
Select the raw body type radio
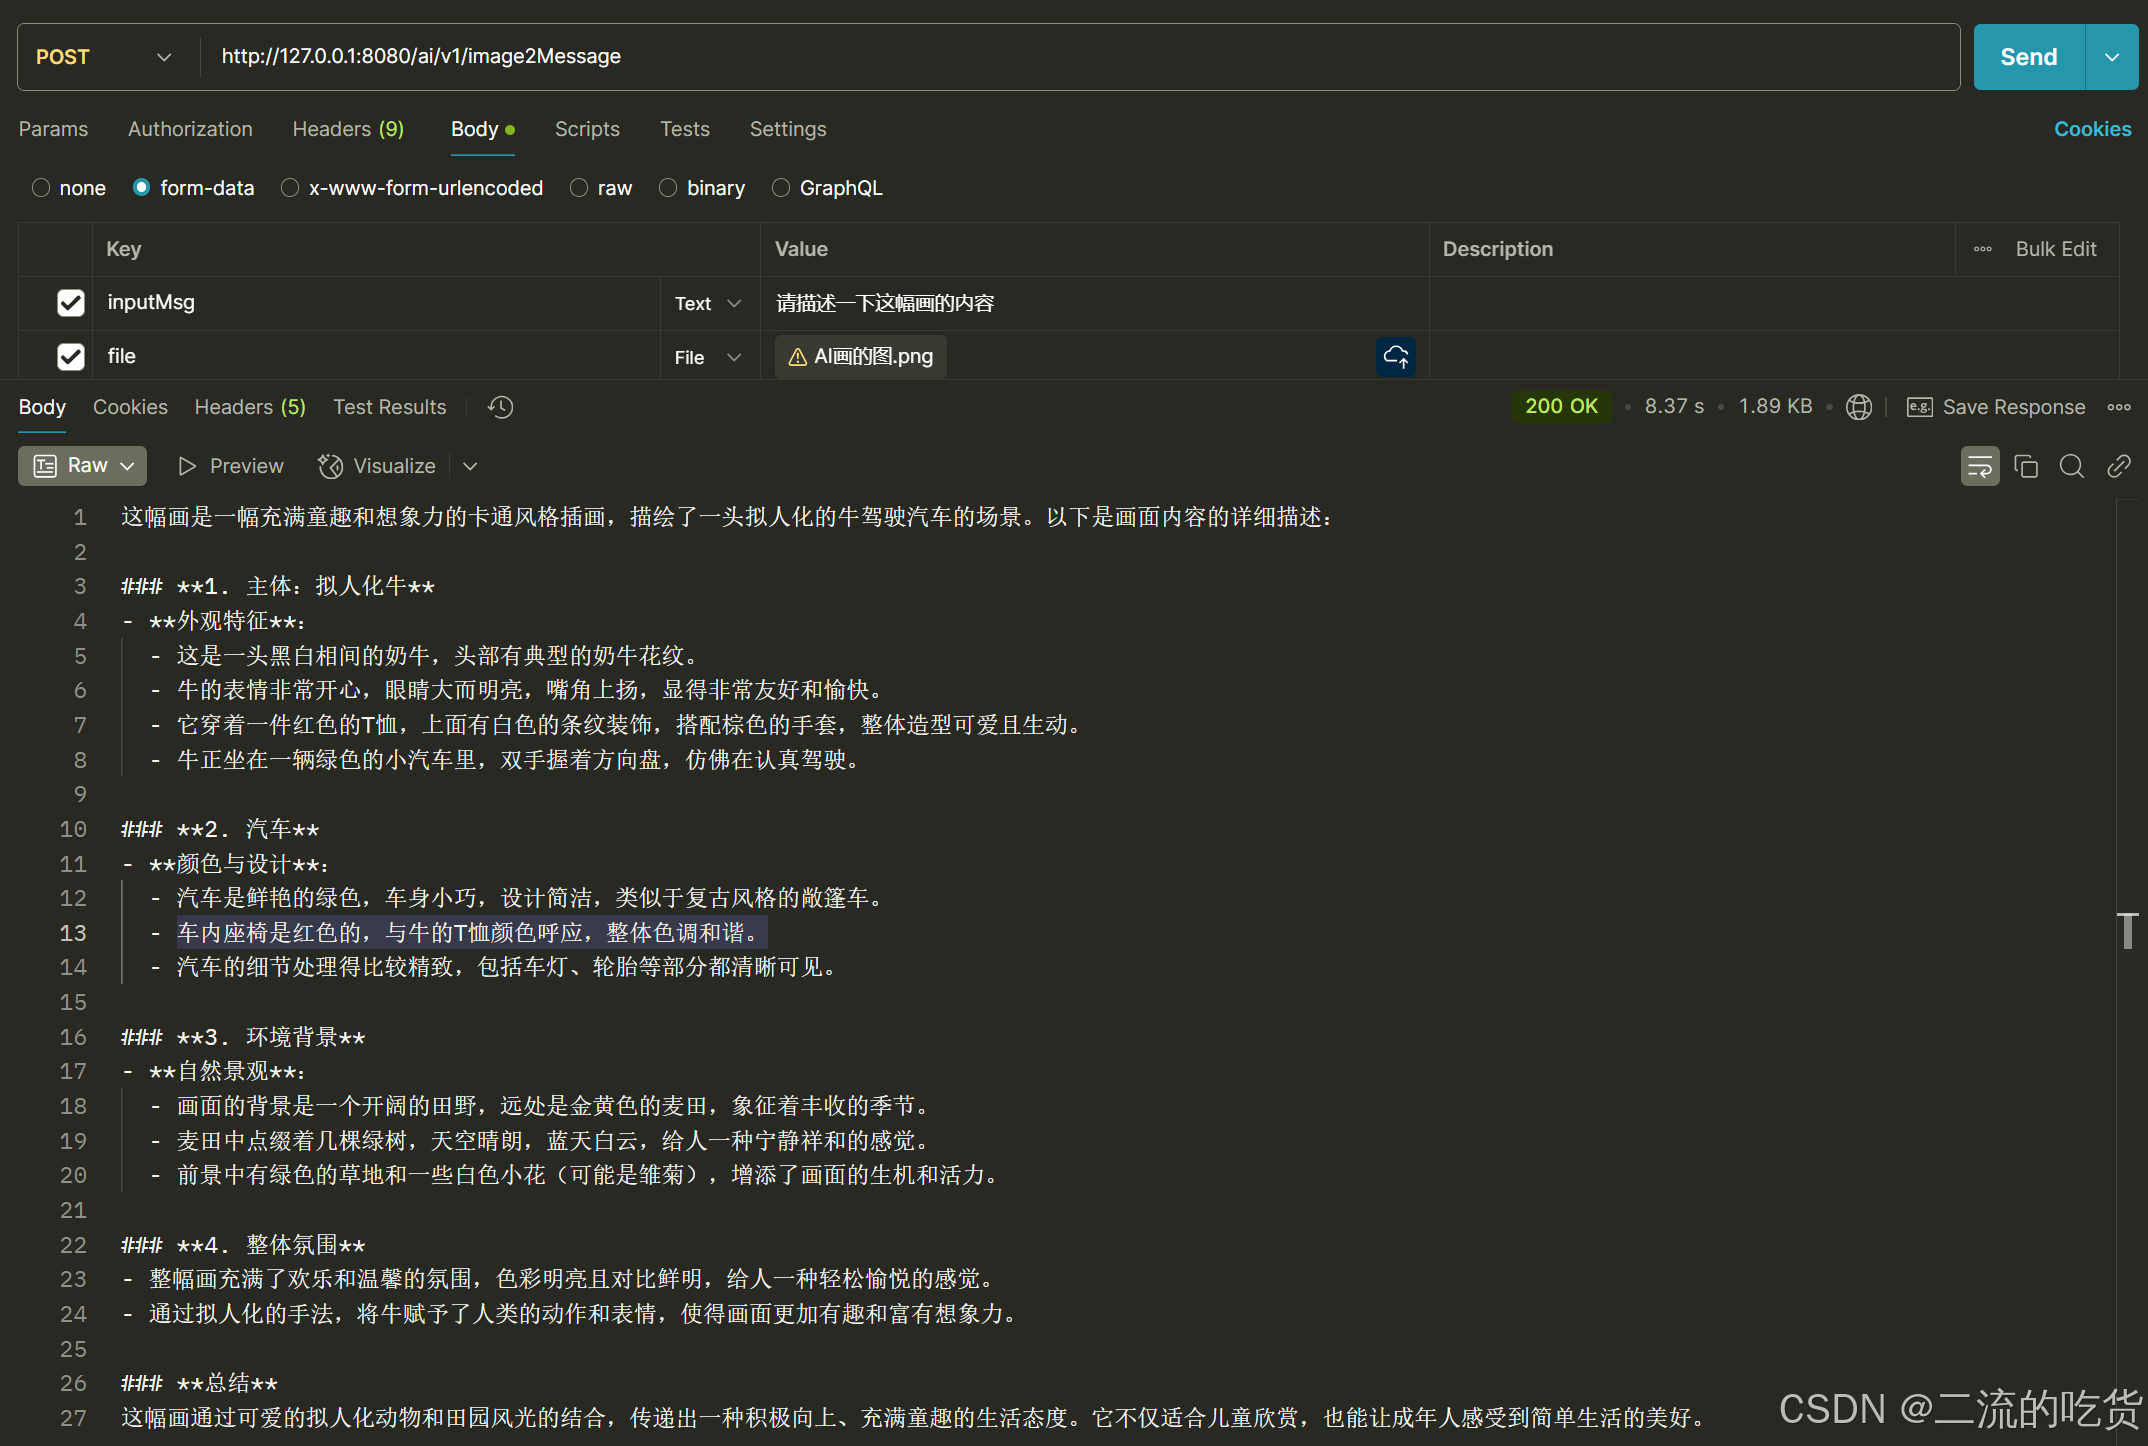coord(579,188)
